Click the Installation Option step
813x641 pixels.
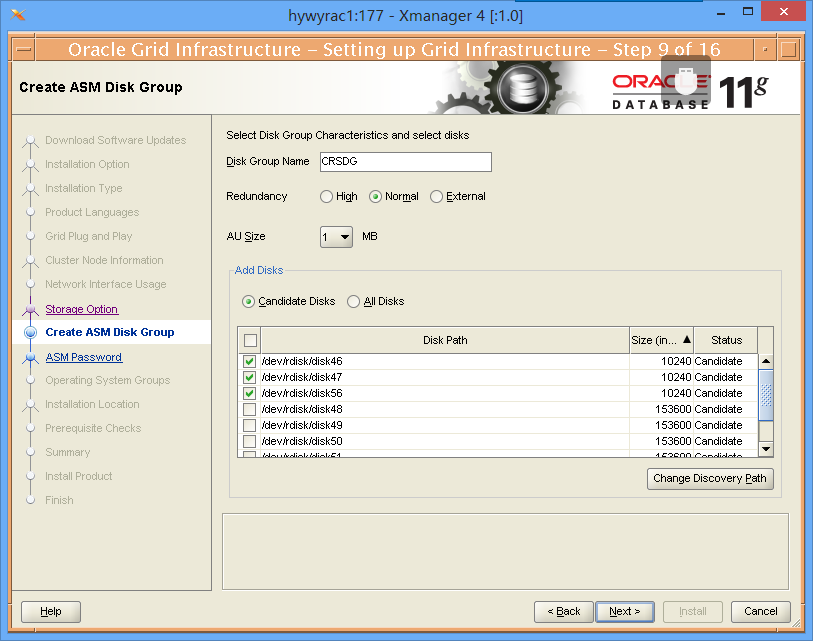point(87,164)
